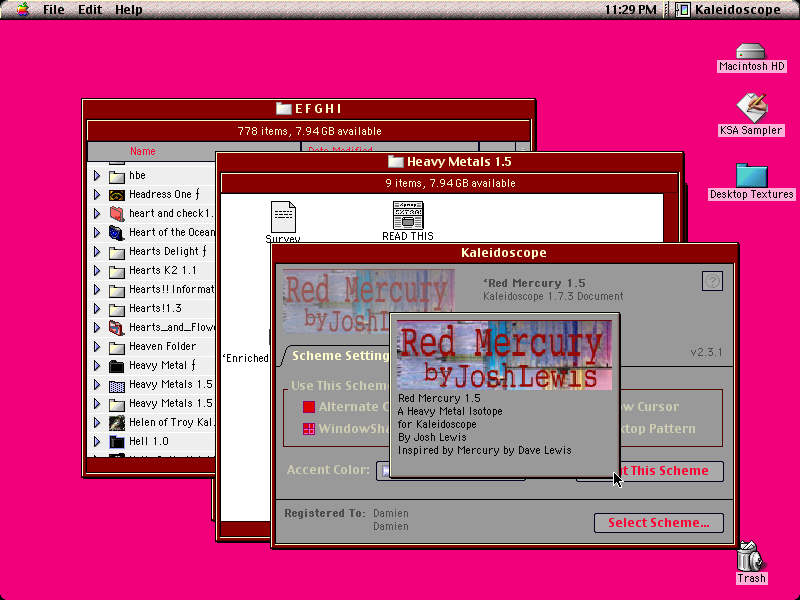Open the File menu
800x600 pixels.
[x=54, y=10]
